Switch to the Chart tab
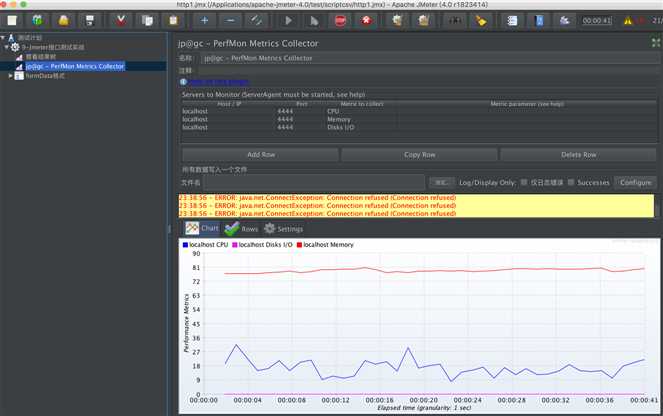The image size is (663, 416). click(203, 228)
